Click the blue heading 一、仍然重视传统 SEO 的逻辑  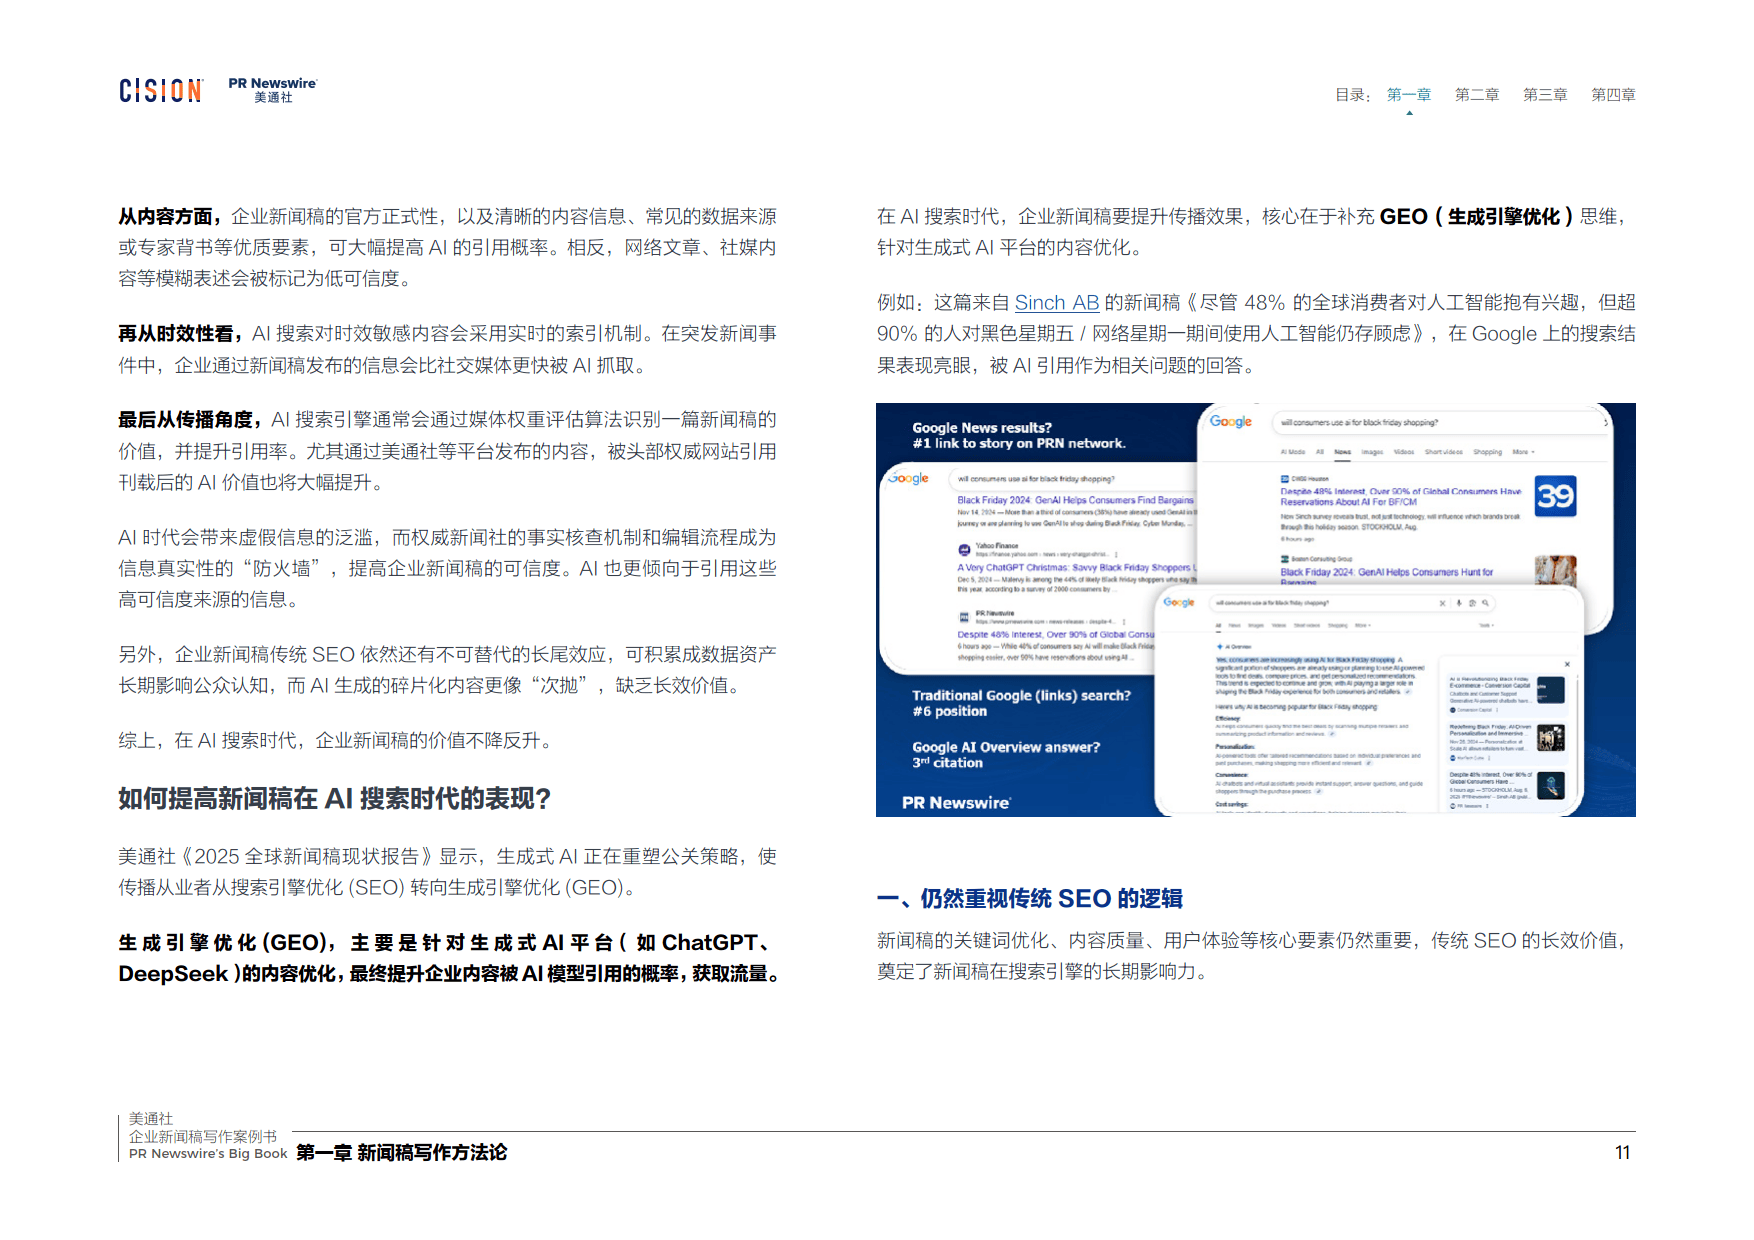click(1030, 899)
